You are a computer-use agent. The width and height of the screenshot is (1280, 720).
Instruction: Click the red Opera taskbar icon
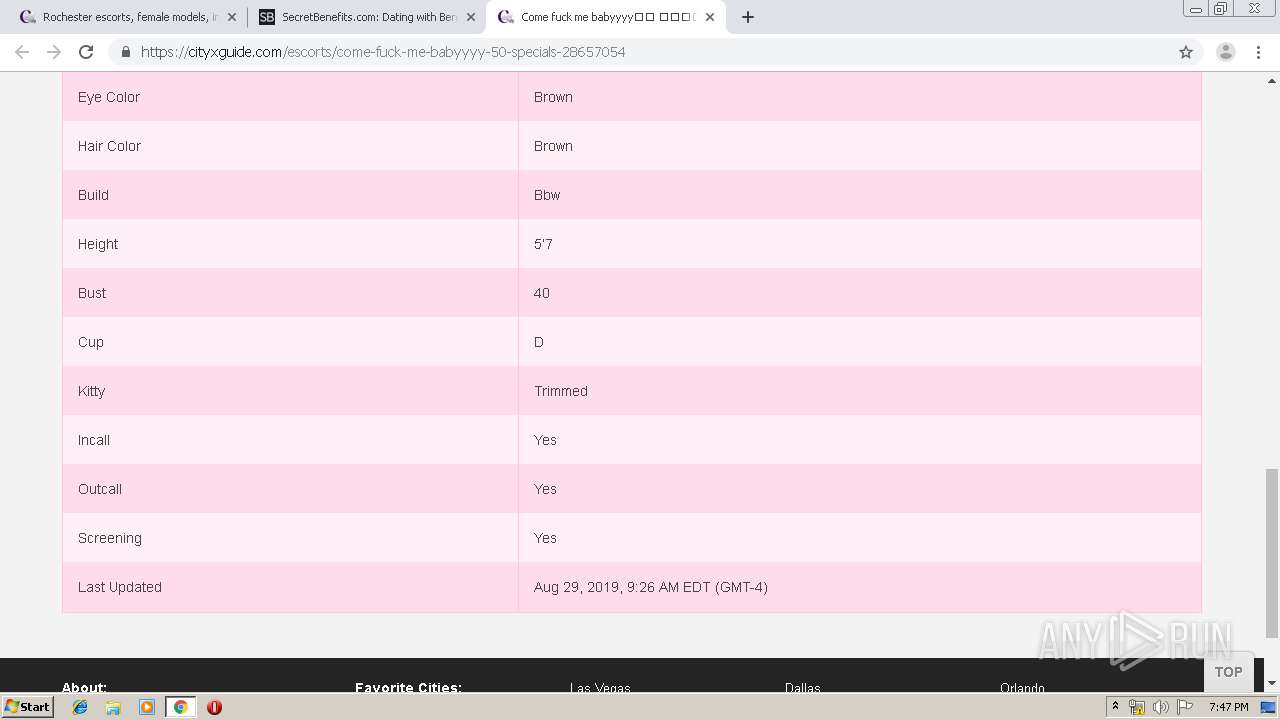[x=214, y=707]
